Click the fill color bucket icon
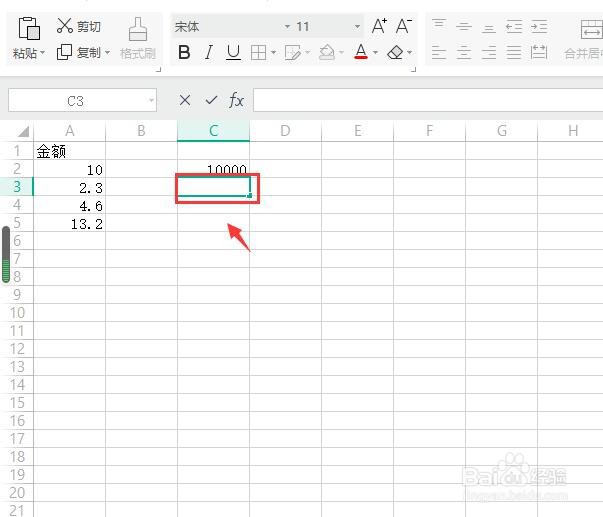 326,52
